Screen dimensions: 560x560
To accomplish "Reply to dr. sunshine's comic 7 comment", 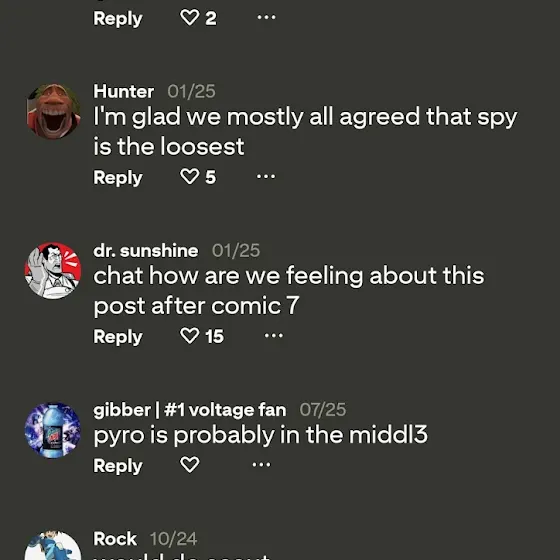I will point(118,337).
